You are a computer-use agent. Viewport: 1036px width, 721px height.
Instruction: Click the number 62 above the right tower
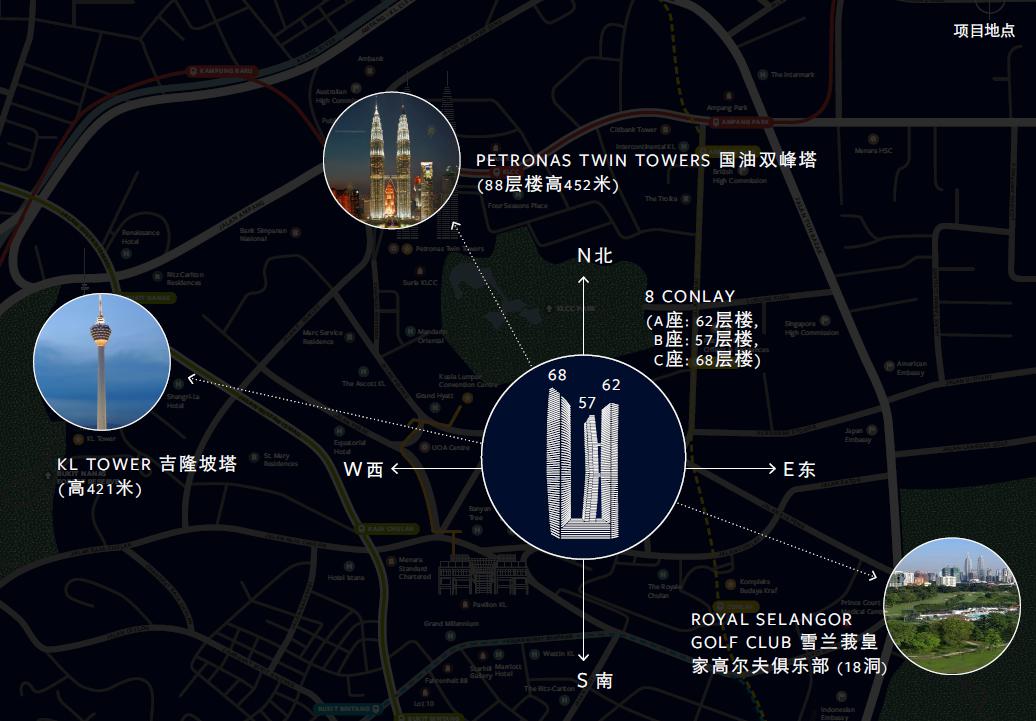point(611,385)
